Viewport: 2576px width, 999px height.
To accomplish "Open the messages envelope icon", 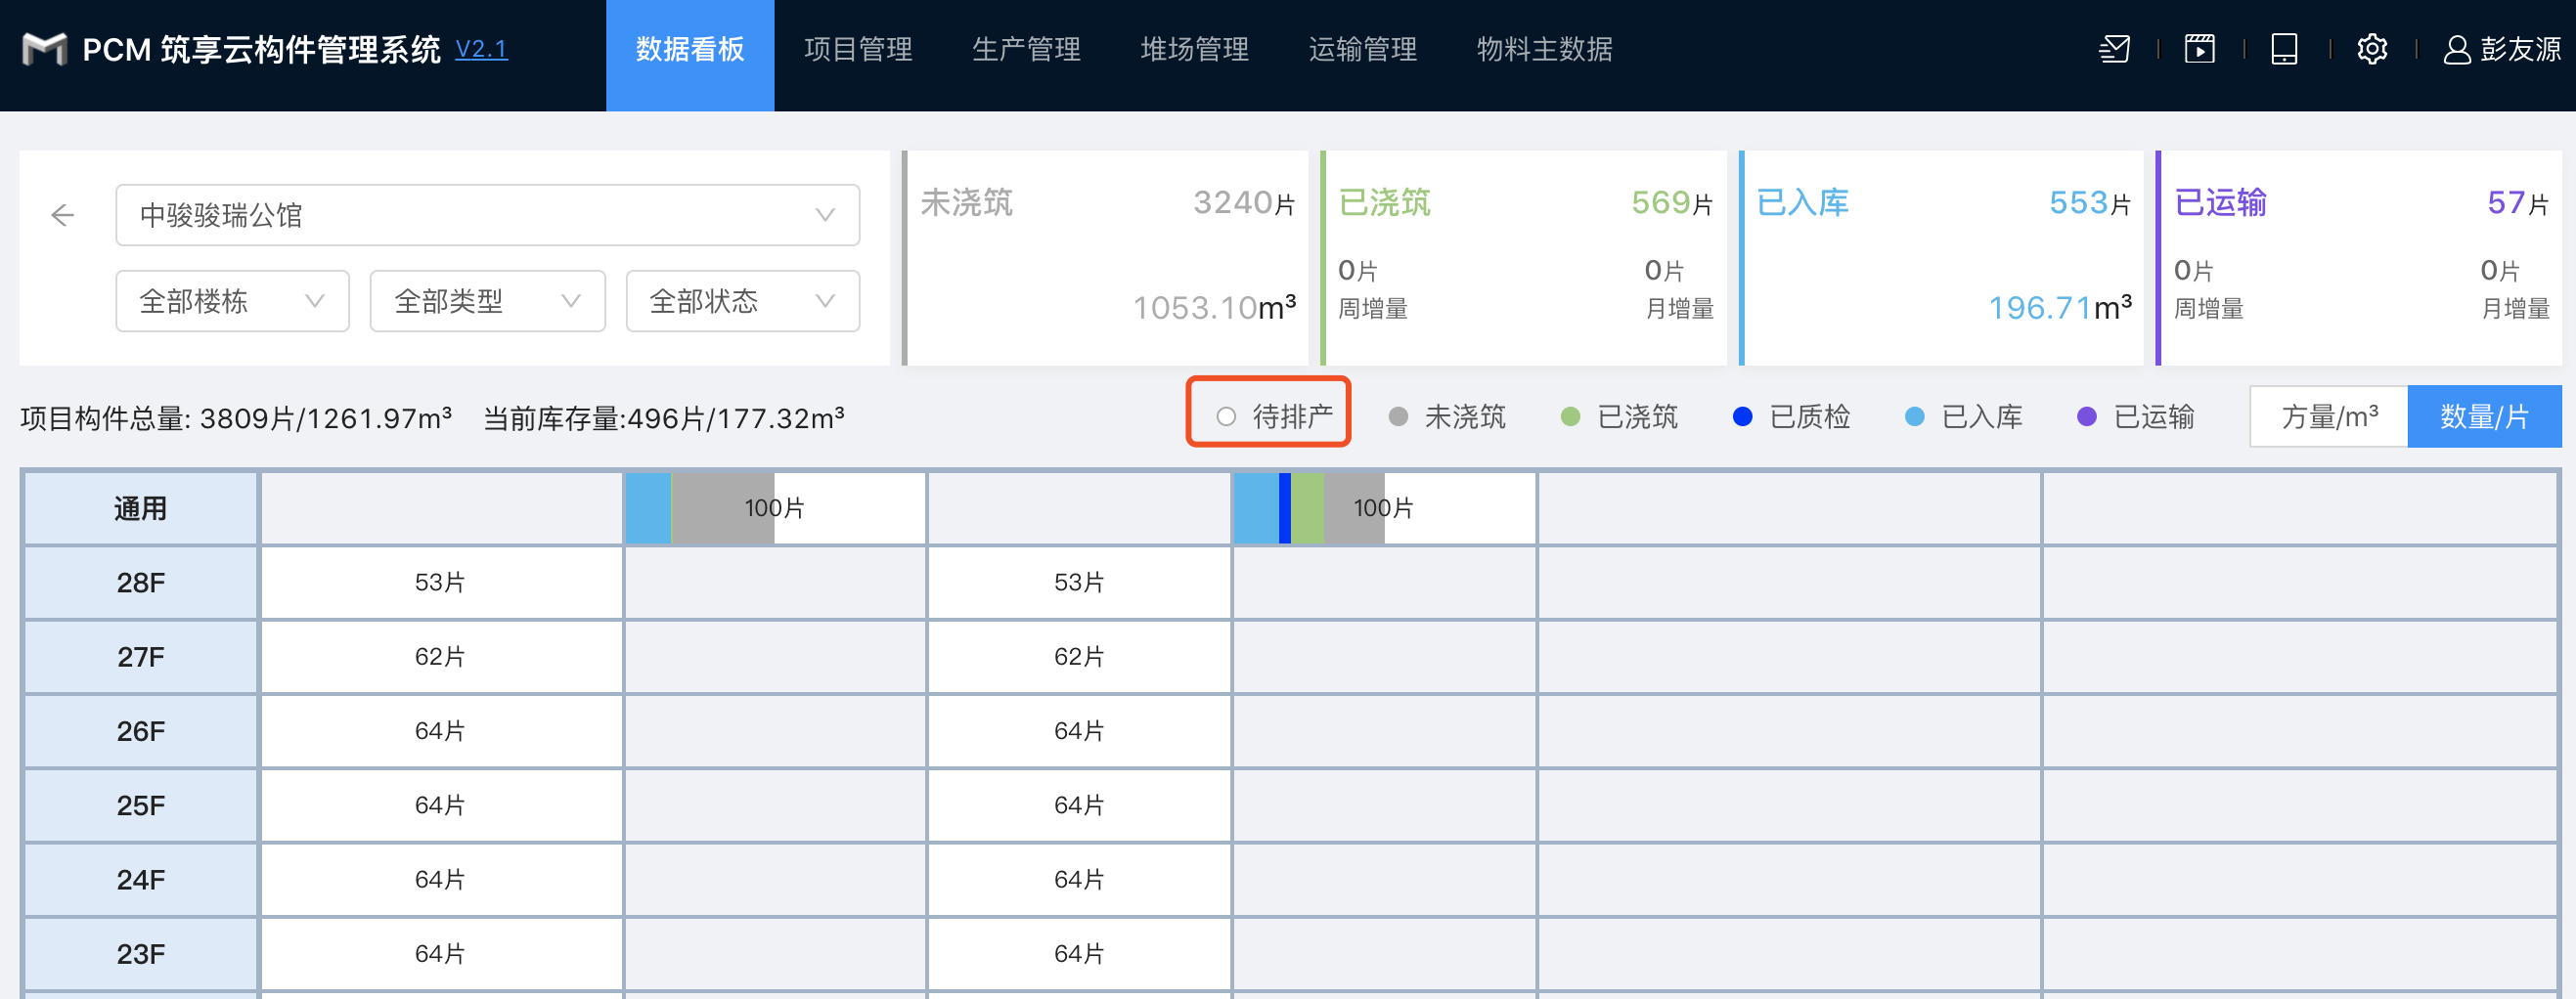I will tap(2114, 49).
